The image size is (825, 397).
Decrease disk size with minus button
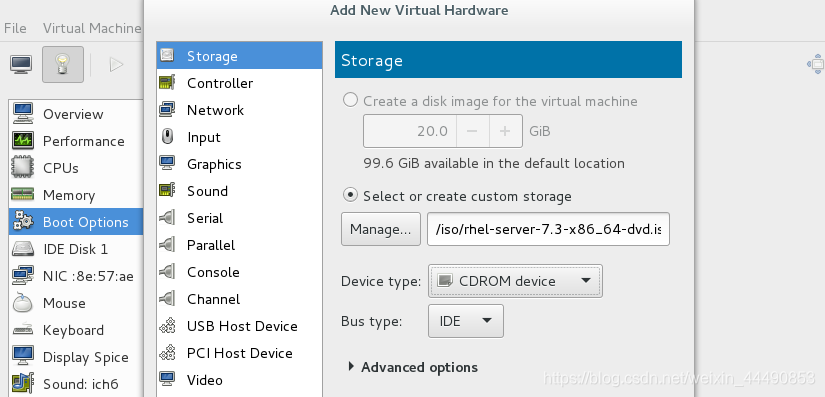pyautogui.click(x=472, y=131)
